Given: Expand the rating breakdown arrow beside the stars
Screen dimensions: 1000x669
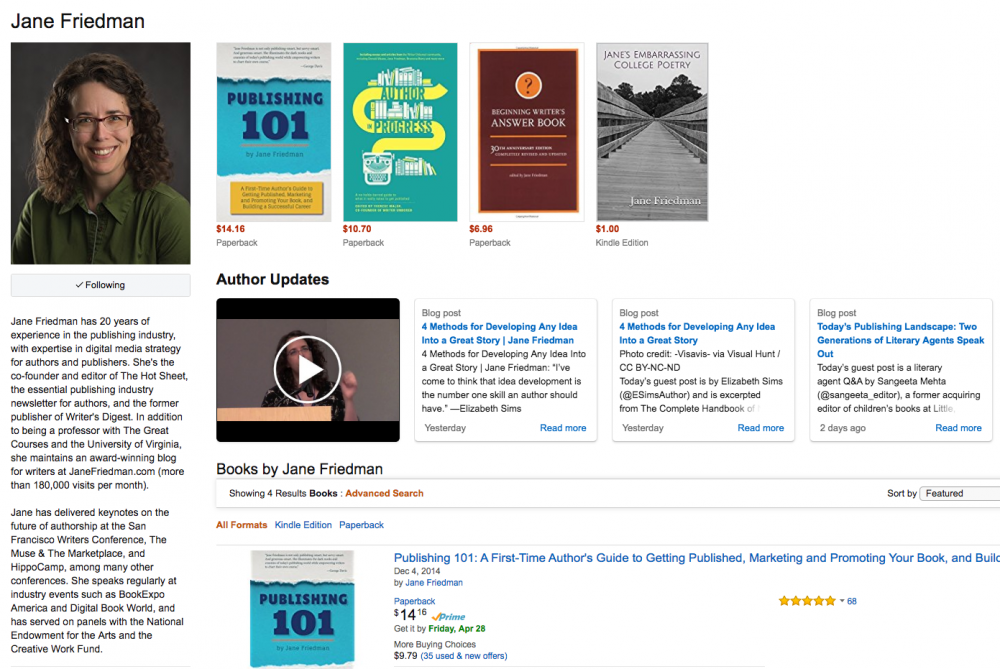Looking at the screenshot, I should point(841,600).
